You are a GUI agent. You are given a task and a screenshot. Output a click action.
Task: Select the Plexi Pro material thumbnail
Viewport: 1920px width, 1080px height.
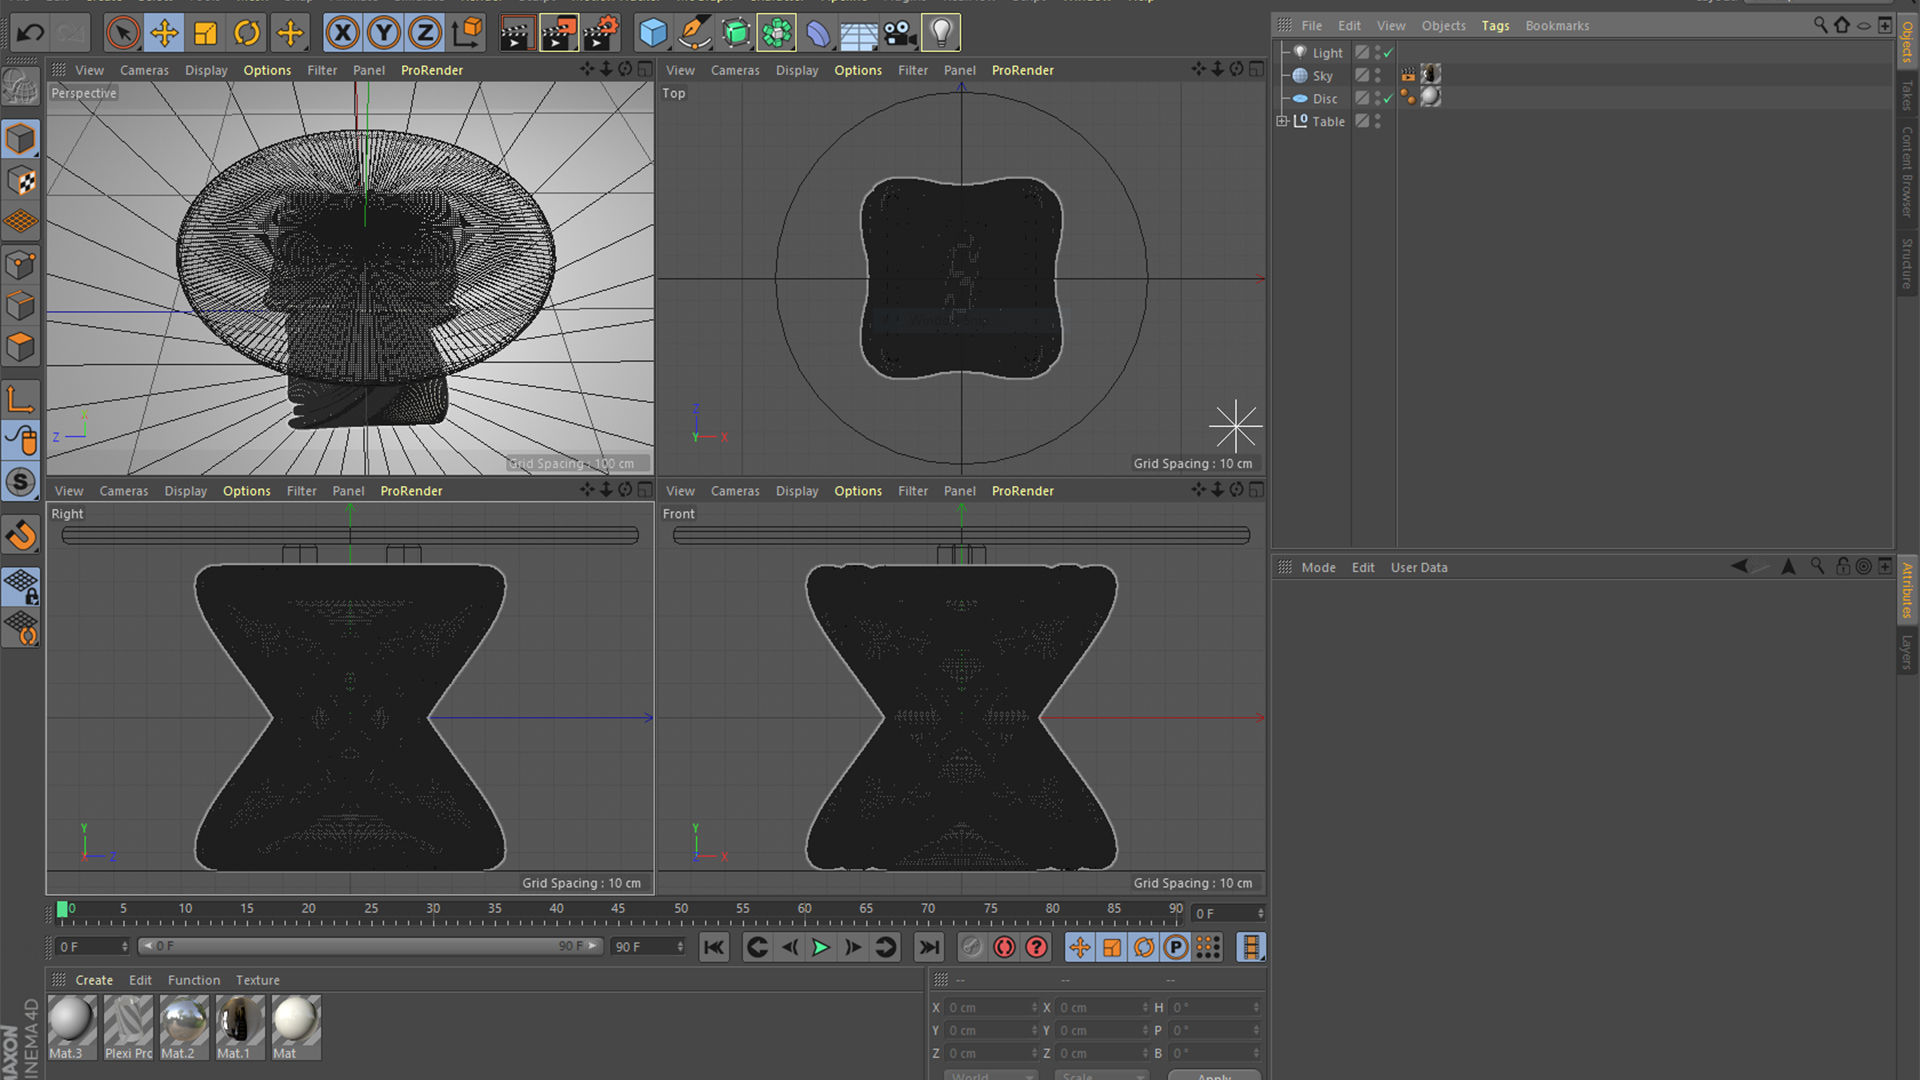[x=128, y=1021]
